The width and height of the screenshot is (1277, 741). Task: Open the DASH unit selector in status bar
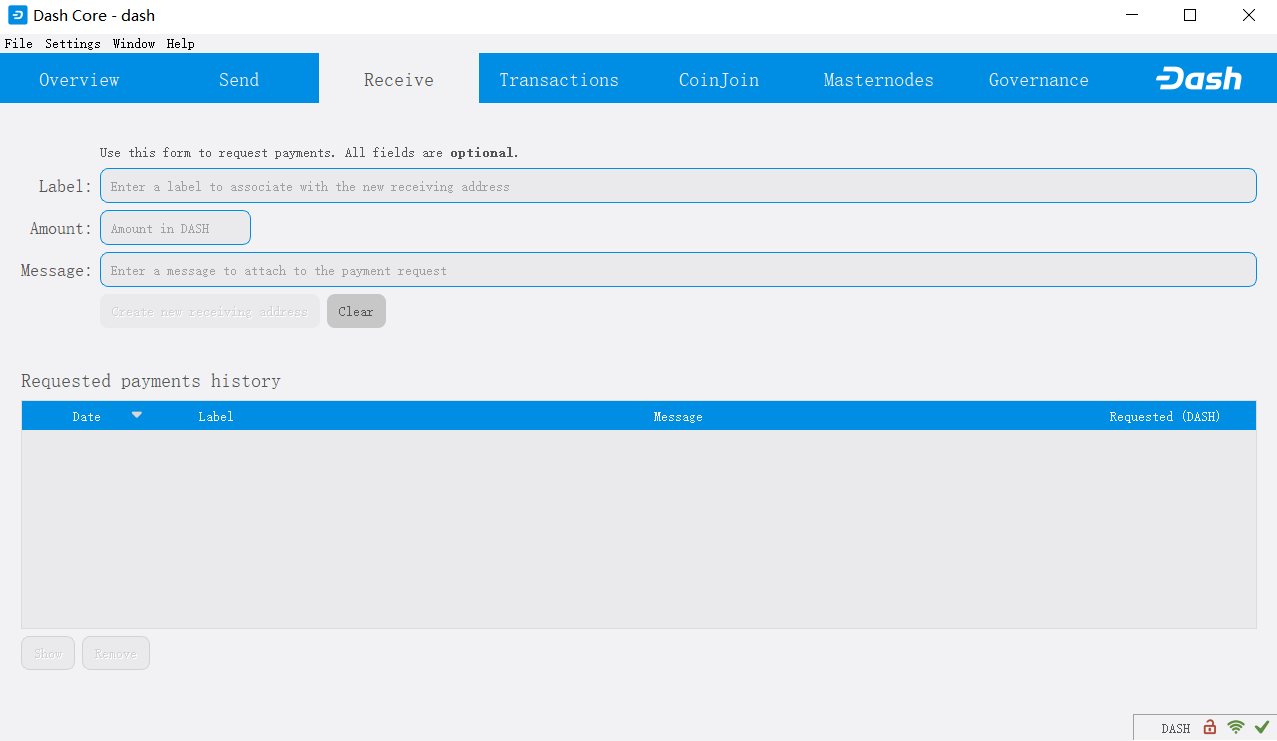coord(1176,729)
